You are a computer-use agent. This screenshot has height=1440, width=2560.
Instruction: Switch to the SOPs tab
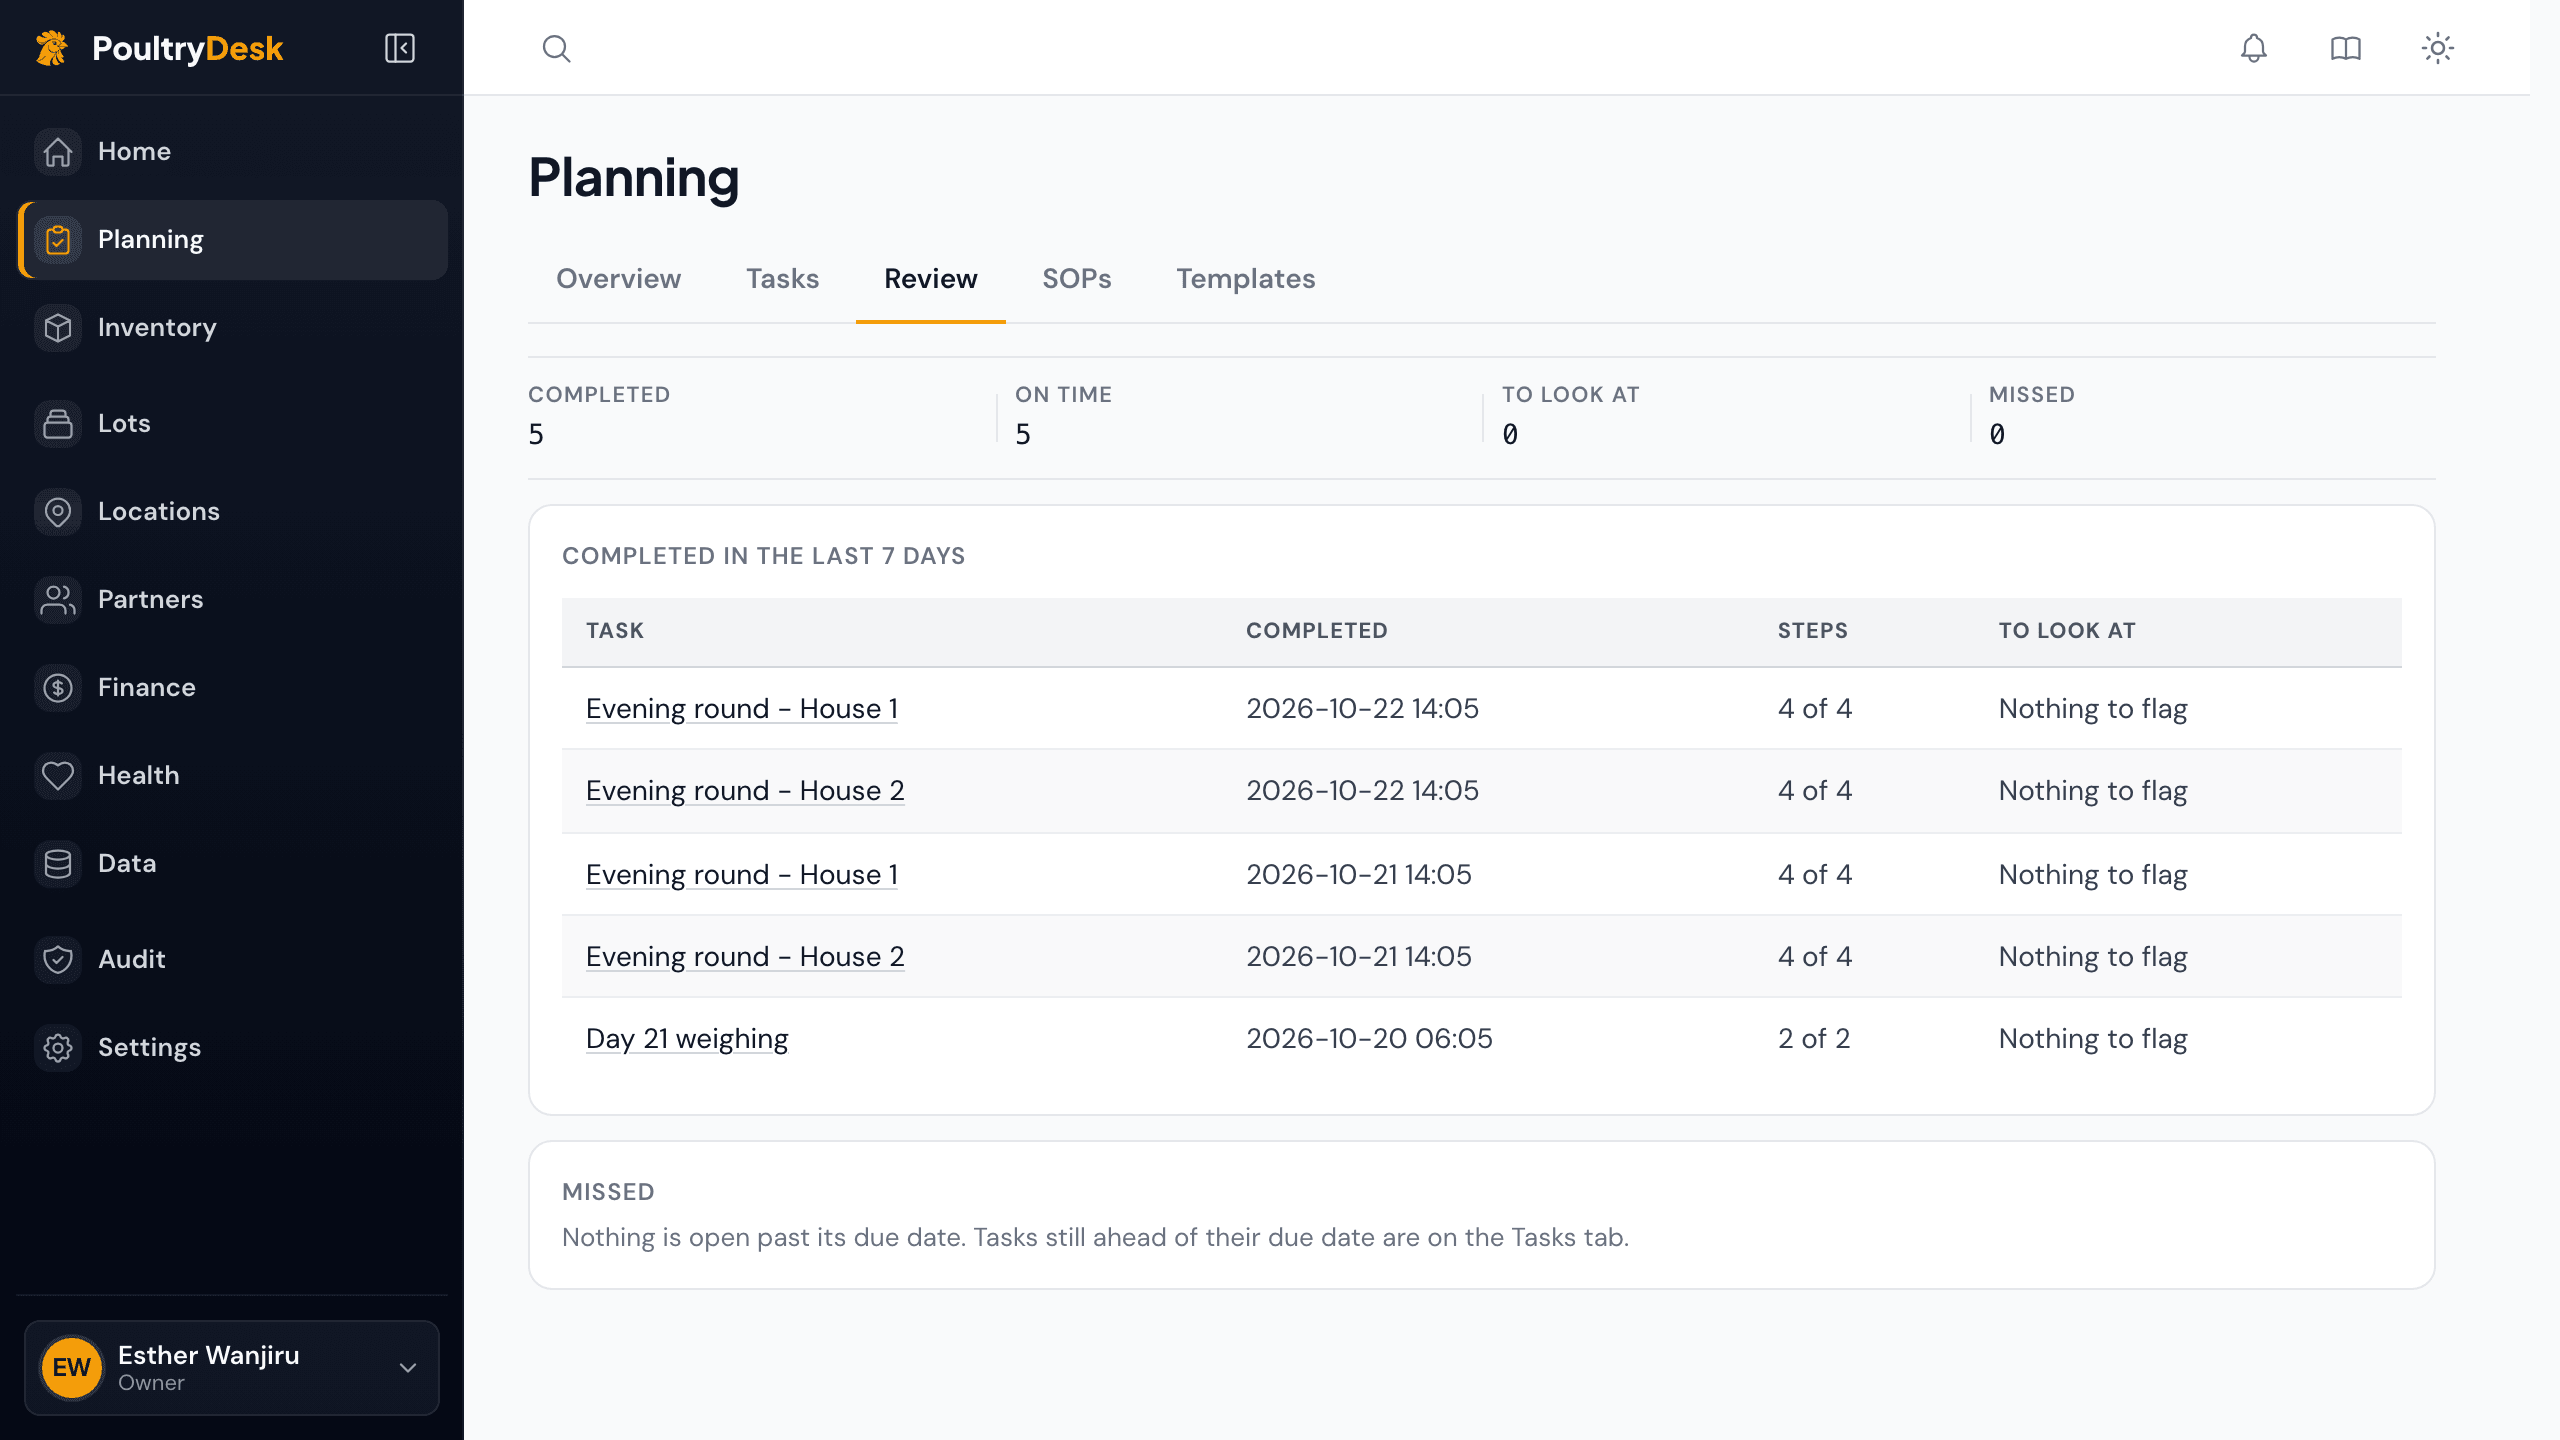point(1076,279)
